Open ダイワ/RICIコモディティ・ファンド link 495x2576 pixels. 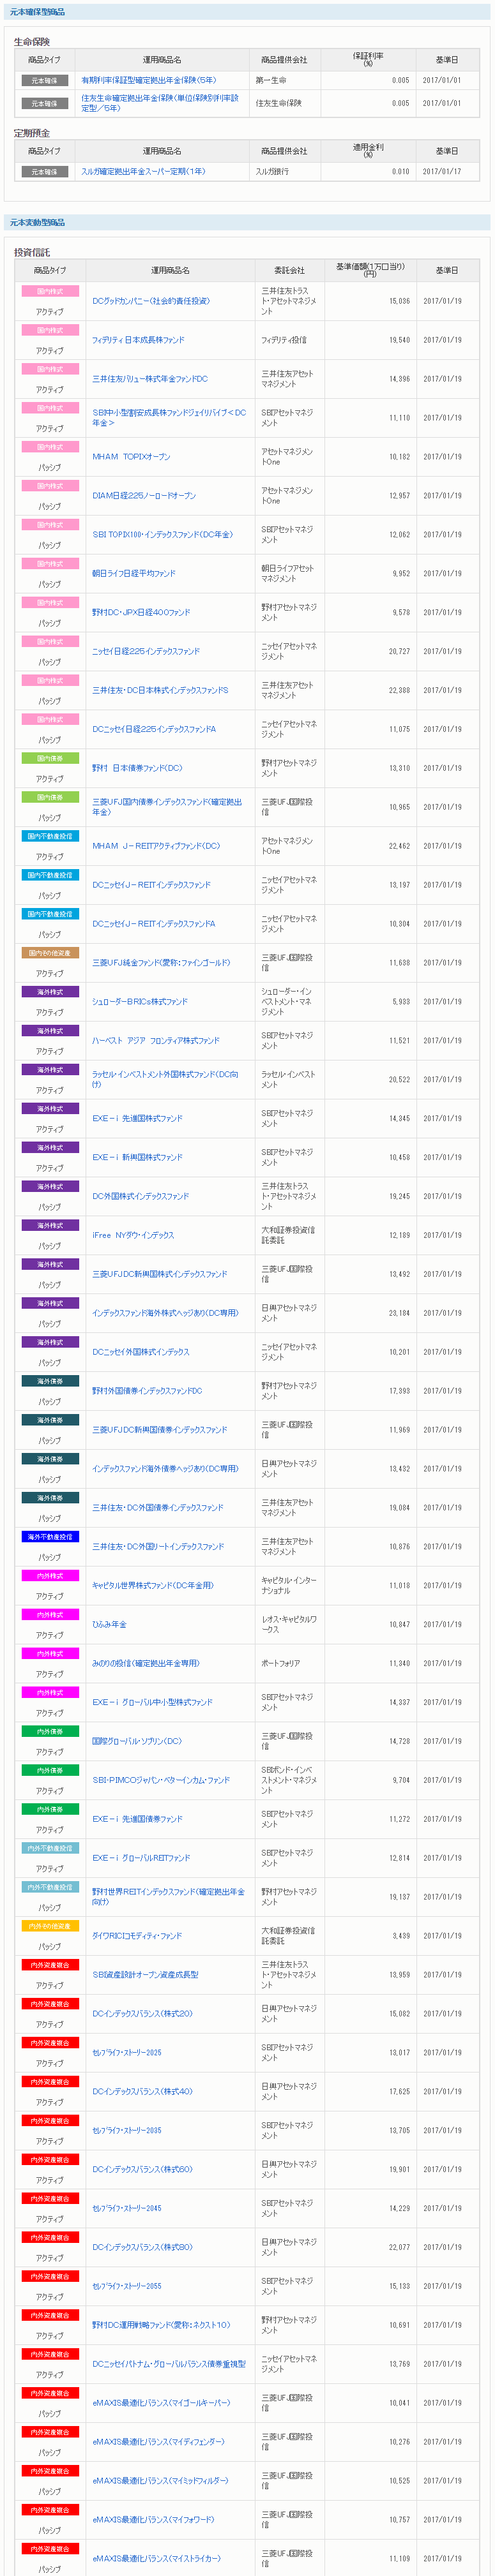click(137, 1936)
